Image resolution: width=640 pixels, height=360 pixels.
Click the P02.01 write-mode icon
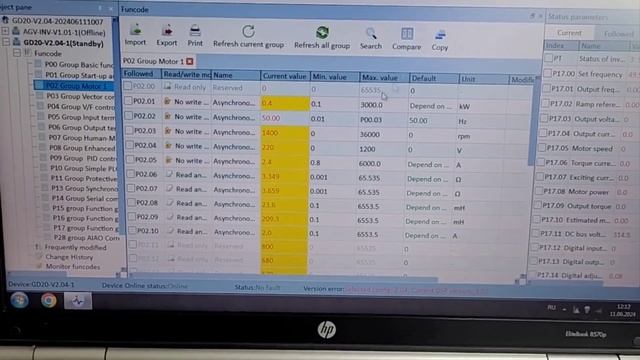(167, 102)
